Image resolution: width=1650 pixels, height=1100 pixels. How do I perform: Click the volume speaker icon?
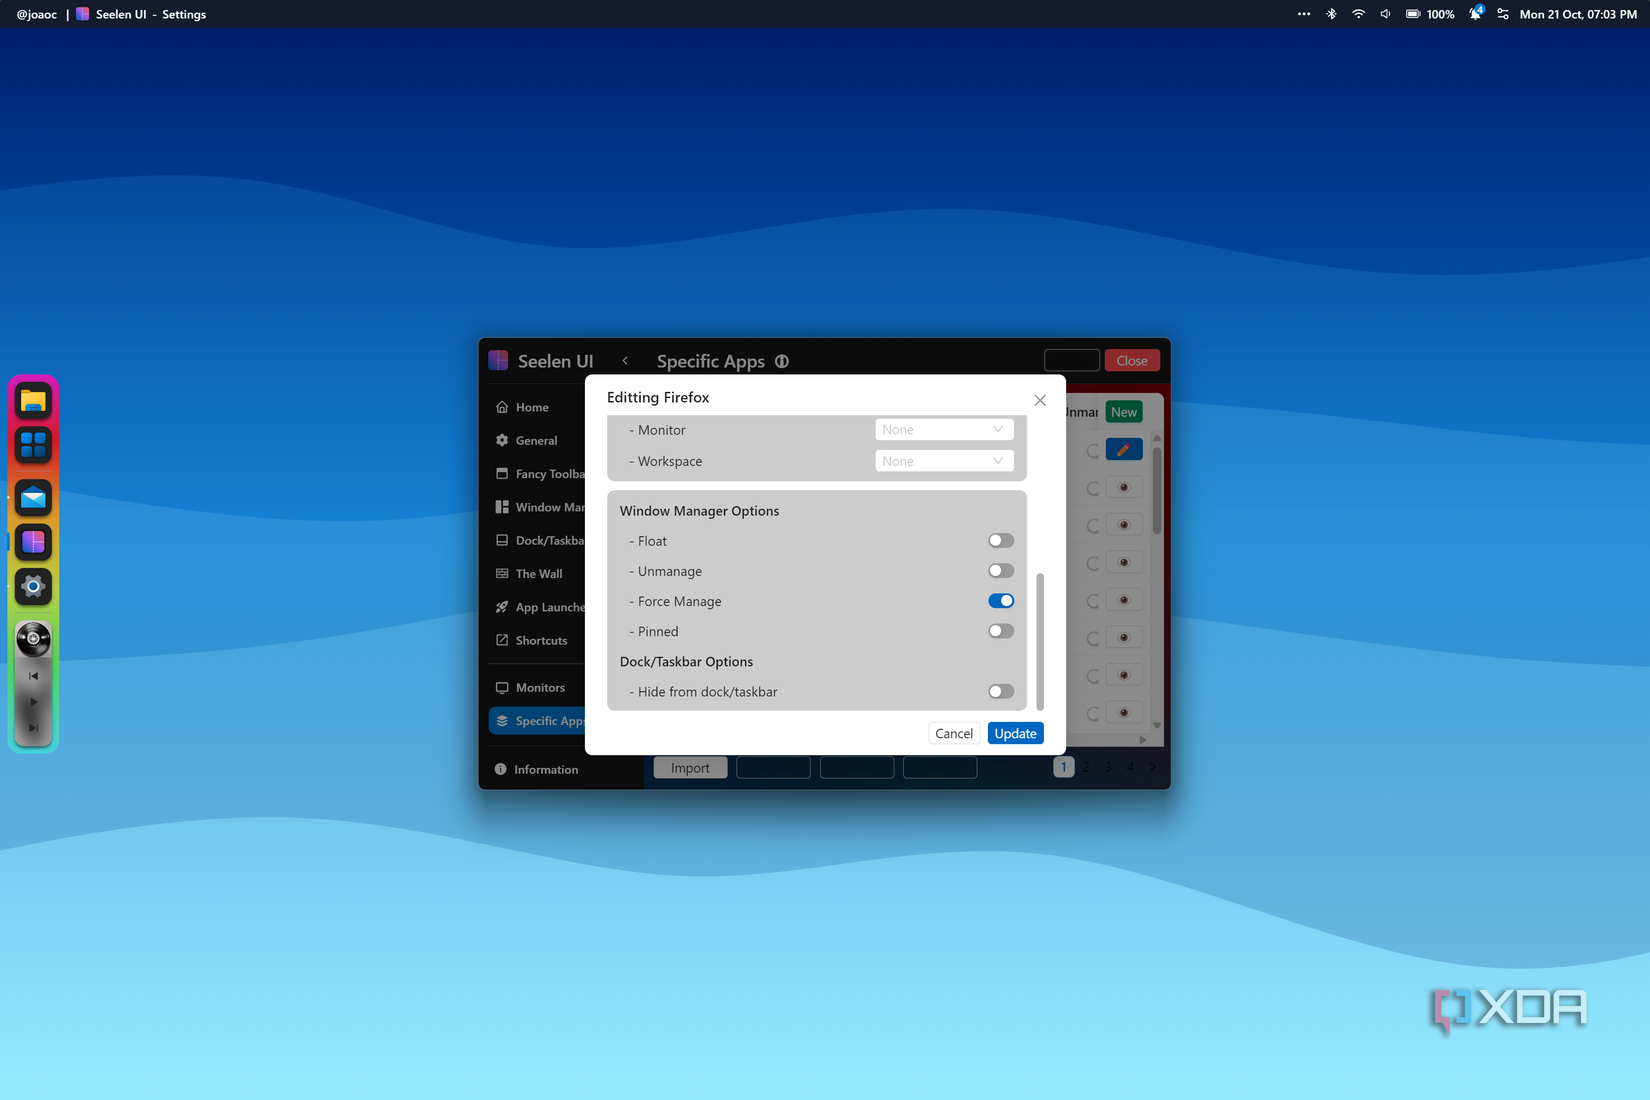[1385, 14]
